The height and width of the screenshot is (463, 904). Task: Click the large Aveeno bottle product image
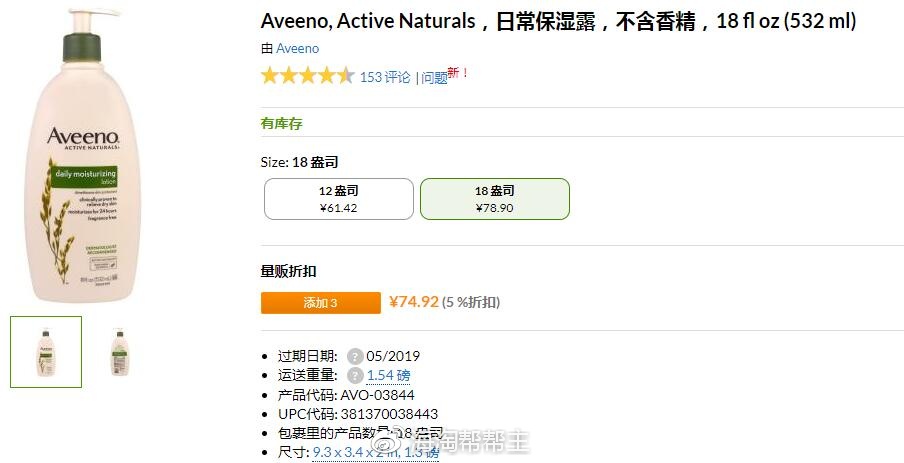coord(85,155)
